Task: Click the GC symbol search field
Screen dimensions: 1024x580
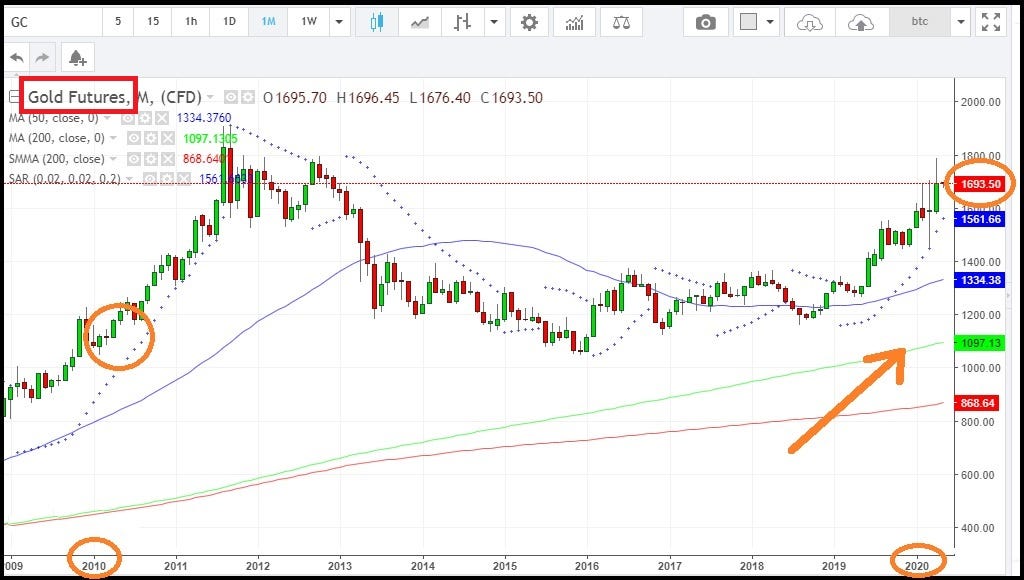Action: point(52,22)
